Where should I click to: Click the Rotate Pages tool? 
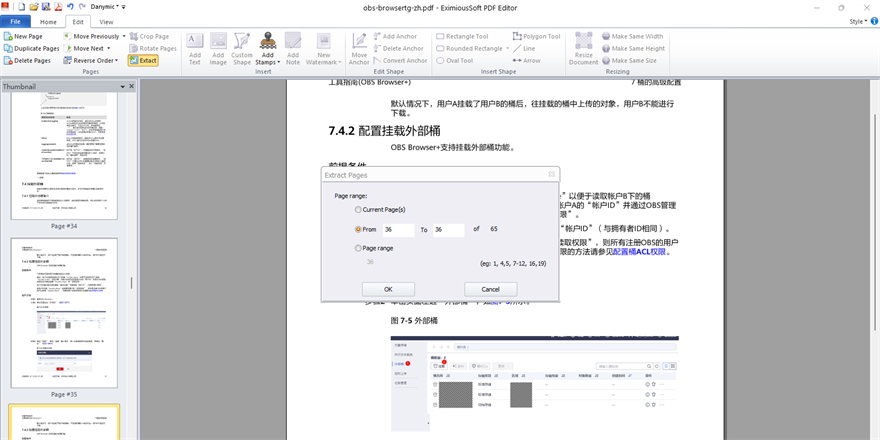click(x=153, y=48)
